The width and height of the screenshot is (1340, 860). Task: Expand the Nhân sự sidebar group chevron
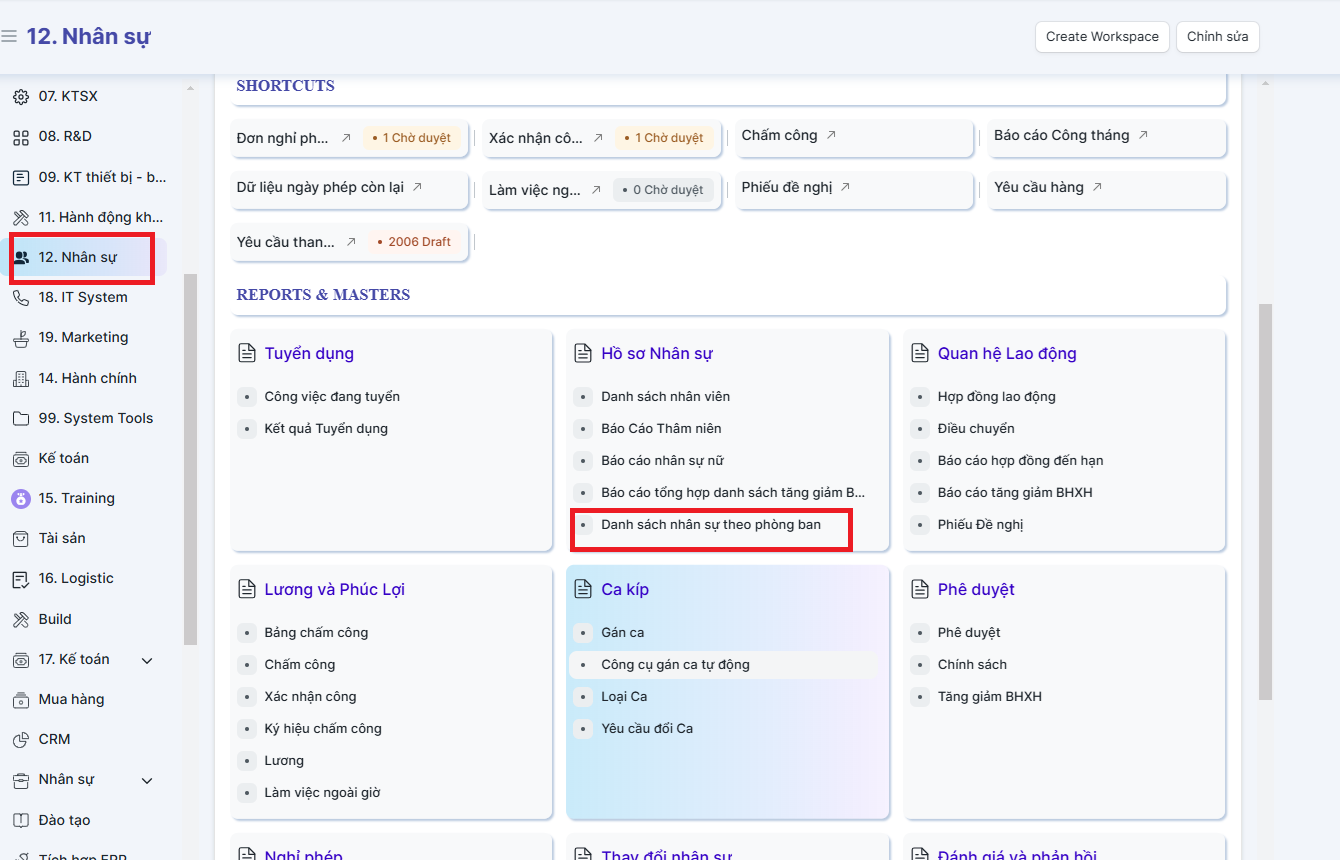click(x=147, y=780)
